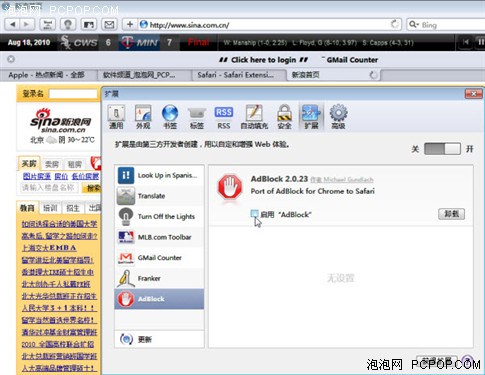The height and width of the screenshot is (375, 485).
Task: Click the Sina 新浪网 logo
Action: tap(61, 120)
